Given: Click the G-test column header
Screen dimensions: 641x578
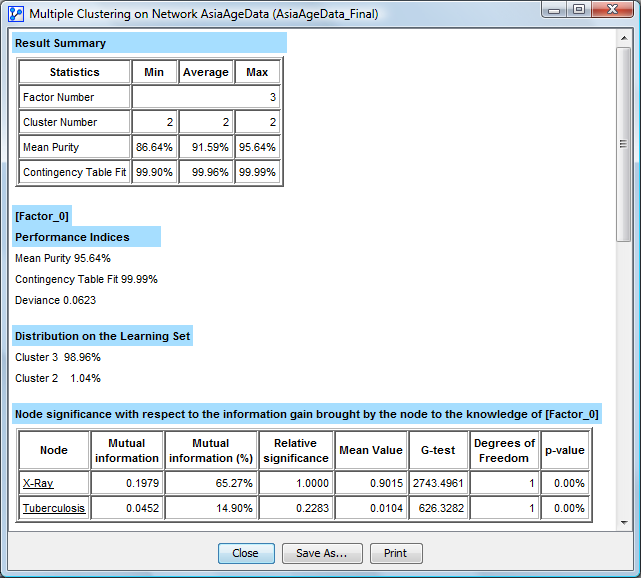Looking at the screenshot, I should pos(438,451).
